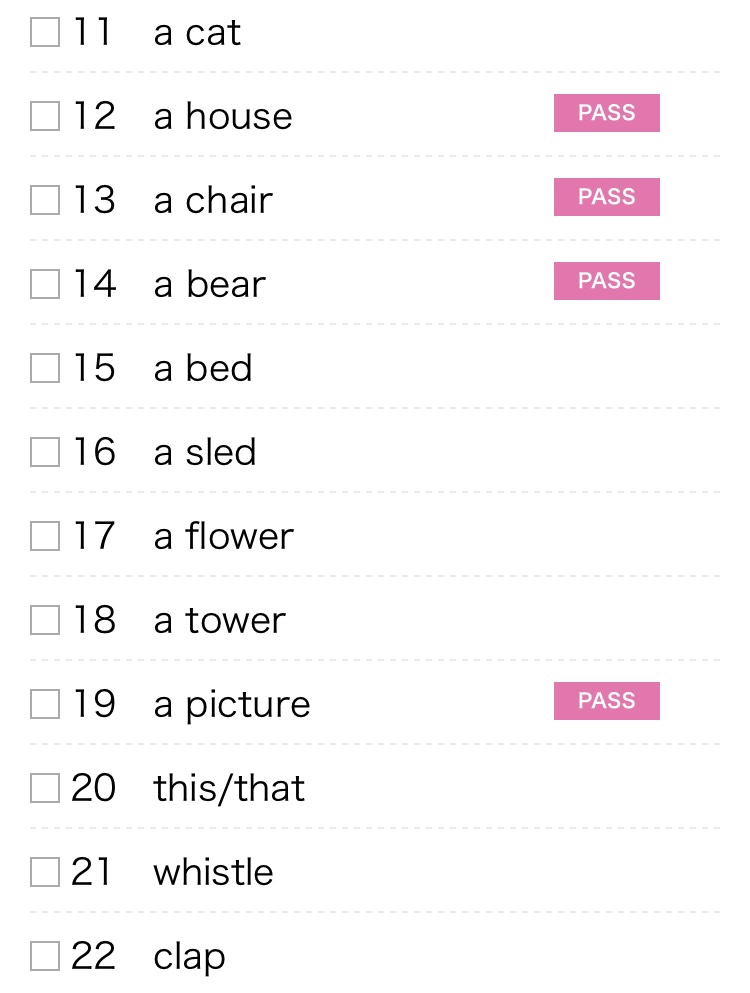
Task: Tick the checkbox for 22 clap
Action: coord(45,956)
